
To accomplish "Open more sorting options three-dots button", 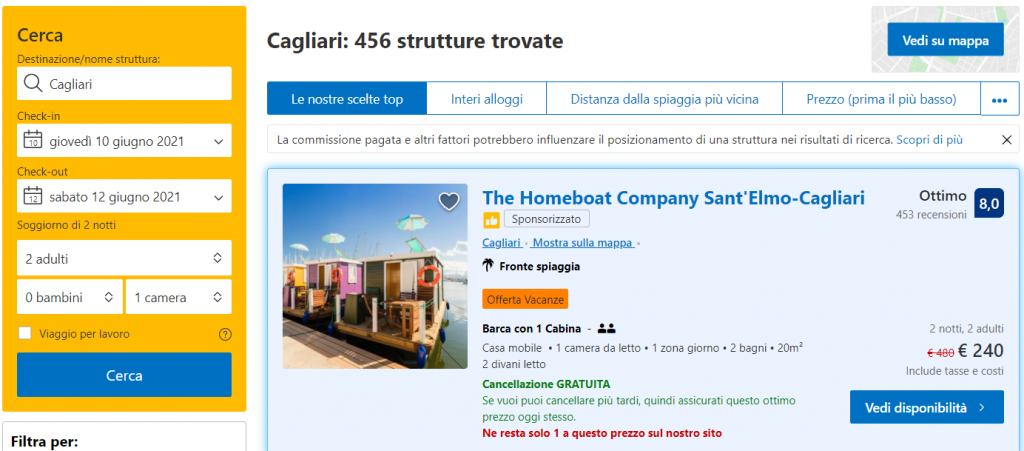I will pyautogui.click(x=1000, y=99).
